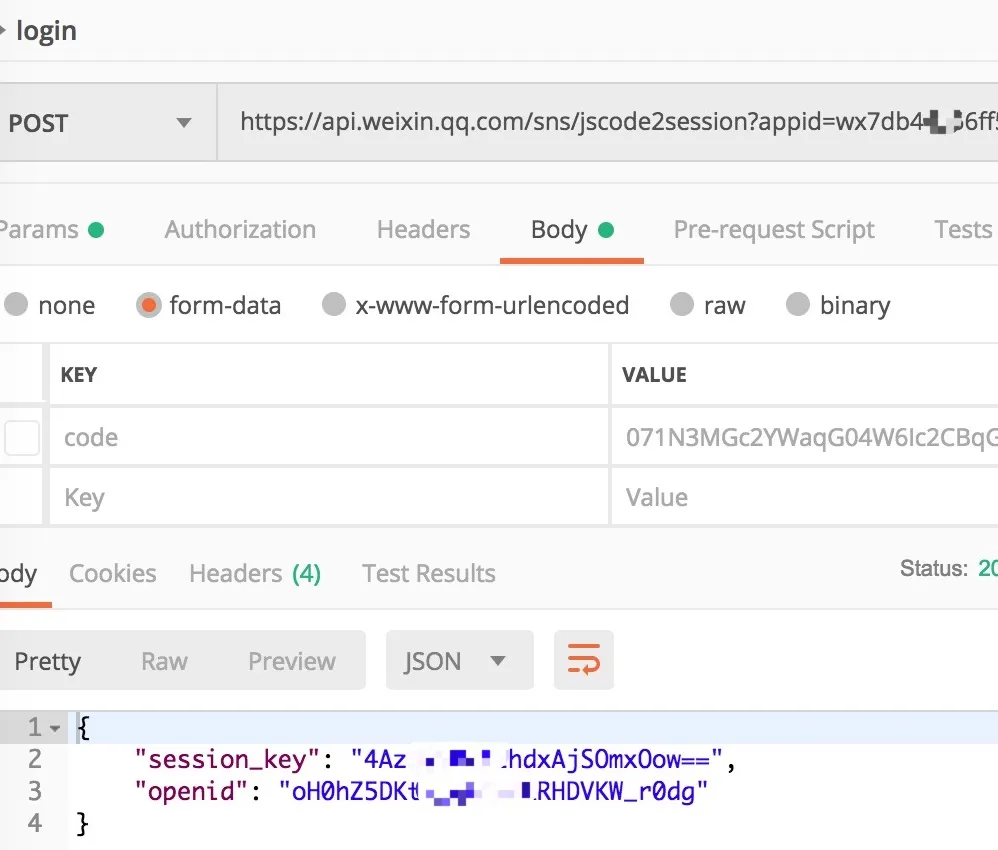The height and width of the screenshot is (850, 998).
Task: Select the form-data radio button
Action: [x=148, y=305]
